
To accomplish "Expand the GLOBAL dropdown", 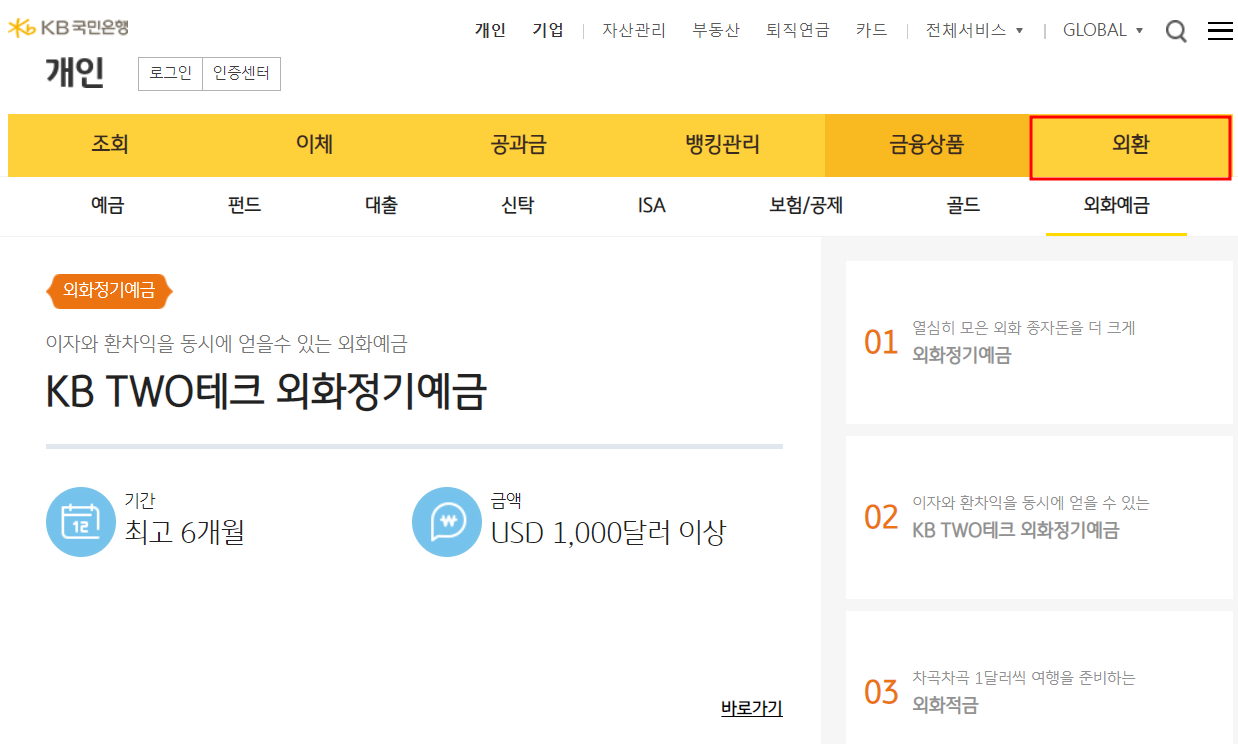I will 1103,30.
